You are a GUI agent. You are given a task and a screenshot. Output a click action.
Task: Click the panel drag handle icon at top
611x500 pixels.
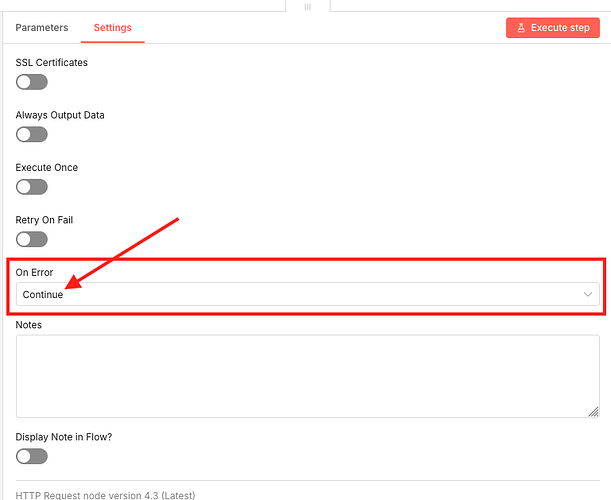click(308, 7)
